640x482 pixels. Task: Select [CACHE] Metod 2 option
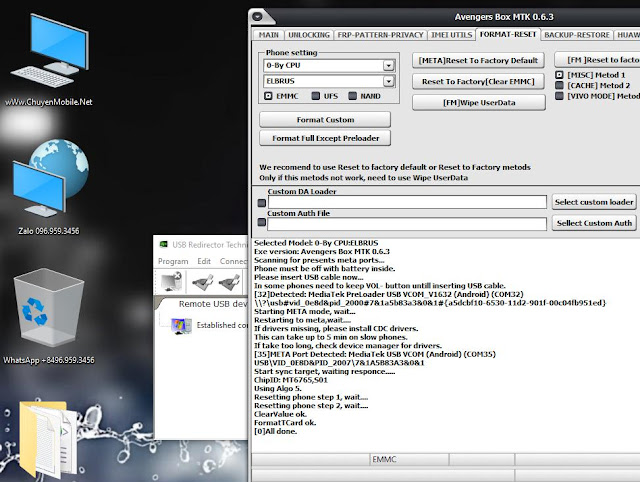point(560,85)
